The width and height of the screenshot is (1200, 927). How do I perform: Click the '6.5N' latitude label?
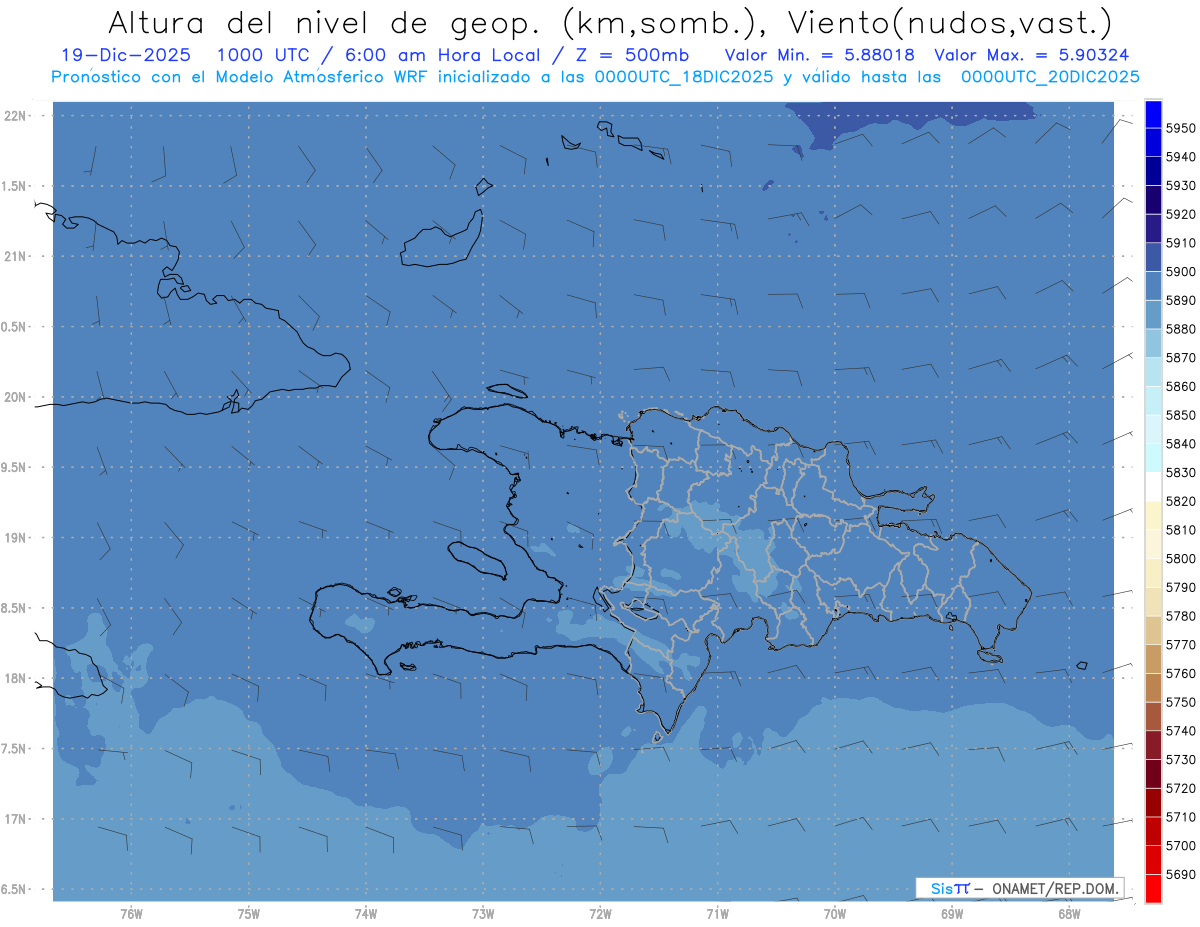(x=15, y=889)
